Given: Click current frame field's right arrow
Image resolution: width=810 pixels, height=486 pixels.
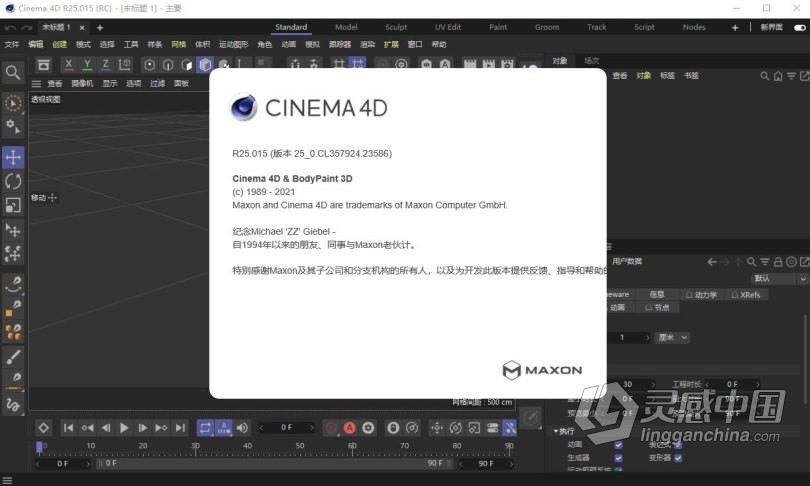Looking at the screenshot, I should pos(311,428).
